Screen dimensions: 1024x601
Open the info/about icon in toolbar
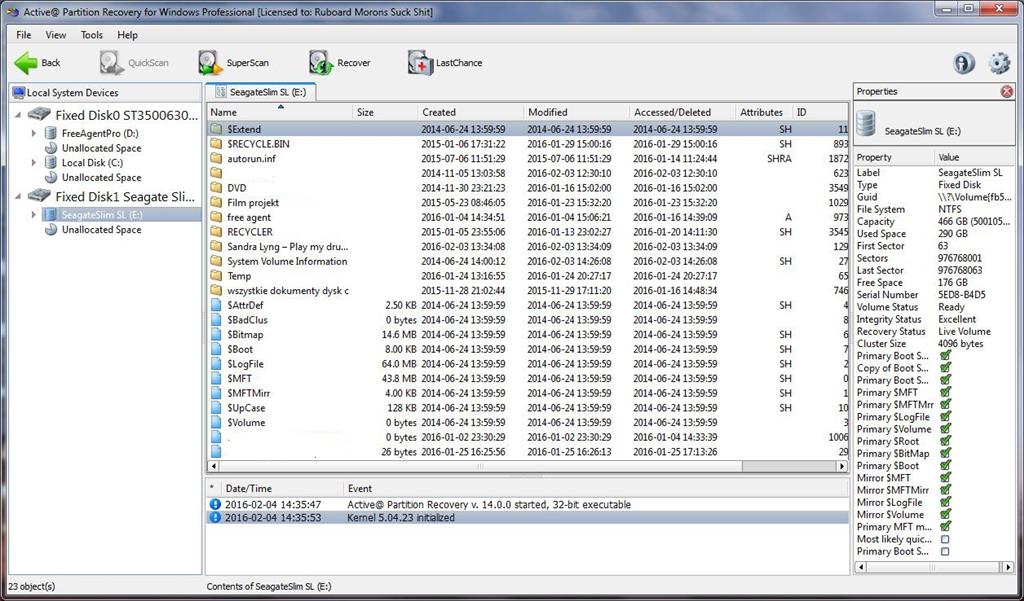click(964, 63)
